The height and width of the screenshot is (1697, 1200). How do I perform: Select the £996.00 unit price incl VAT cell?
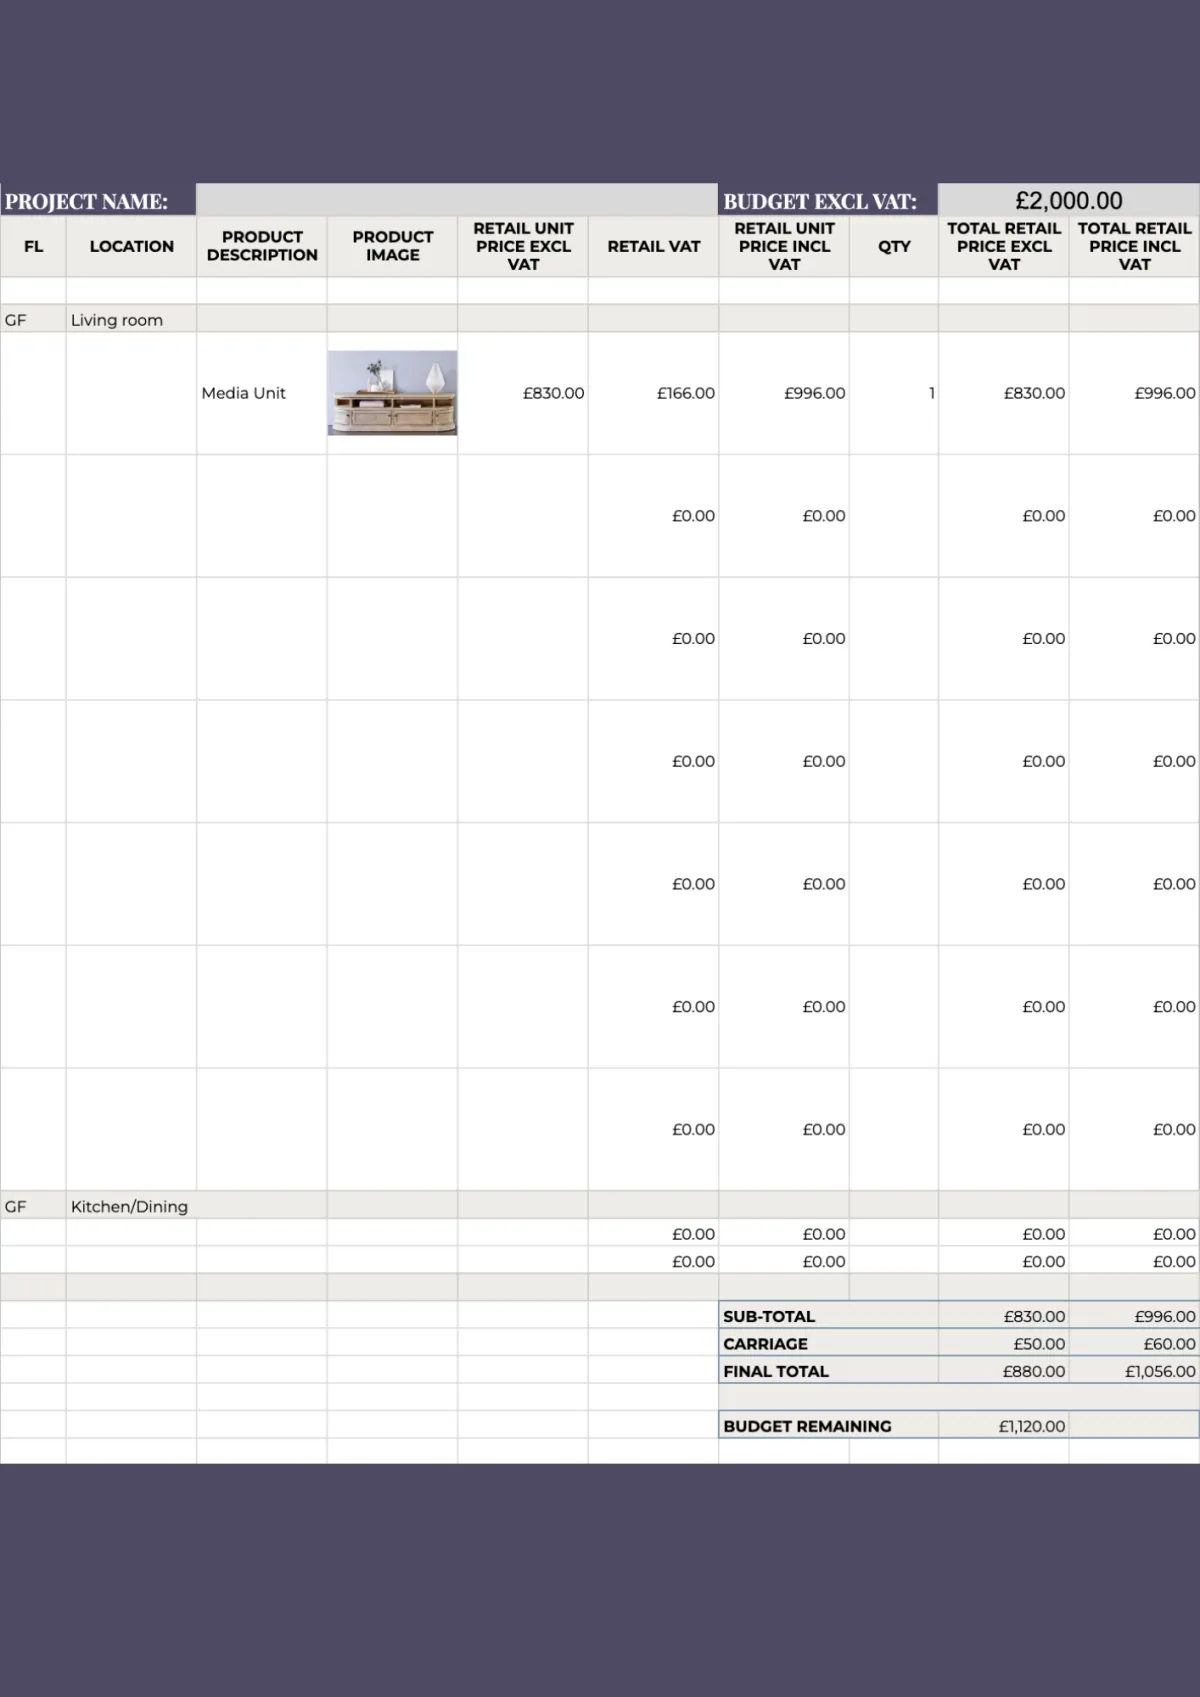[784, 393]
